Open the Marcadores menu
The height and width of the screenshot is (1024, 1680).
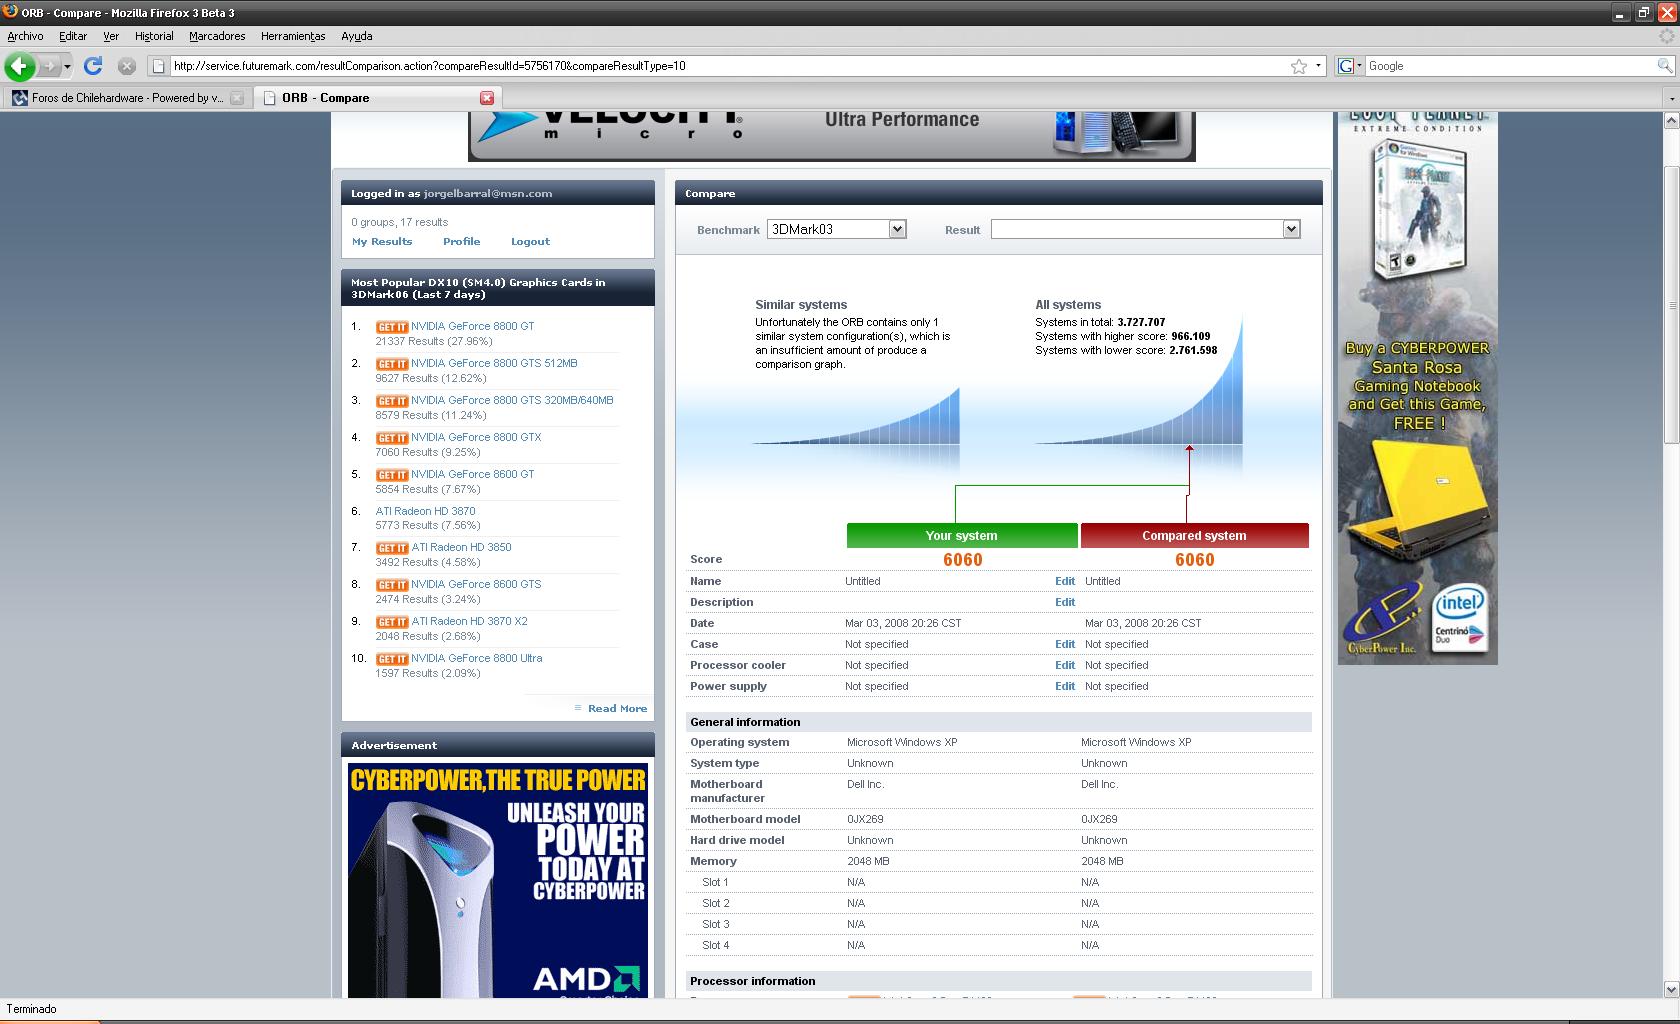point(217,36)
